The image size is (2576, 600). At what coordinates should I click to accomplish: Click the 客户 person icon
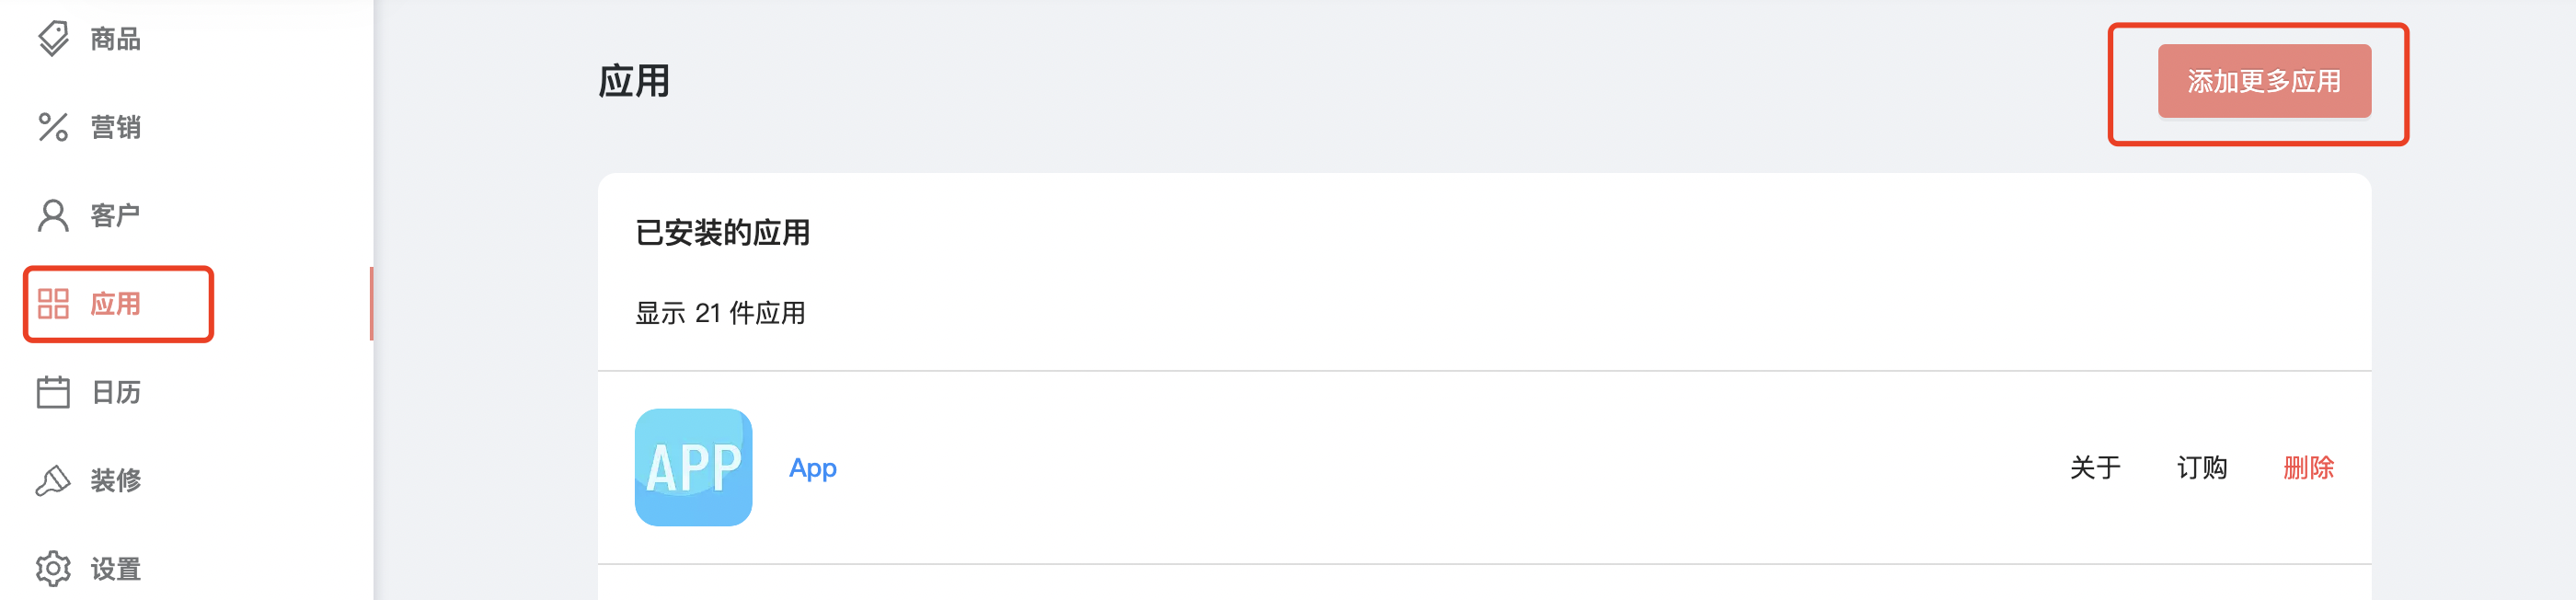tap(53, 215)
